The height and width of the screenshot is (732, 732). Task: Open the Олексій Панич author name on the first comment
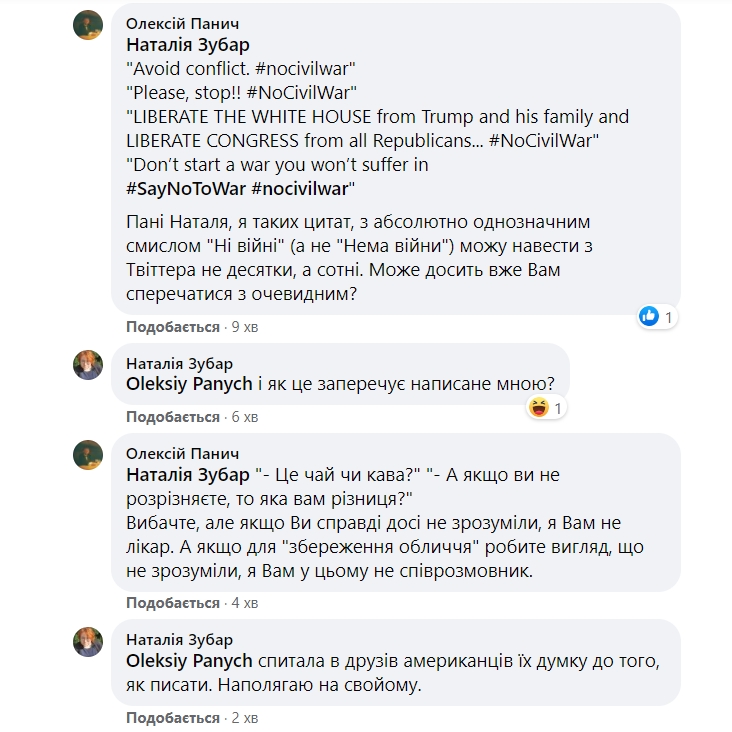183,23
